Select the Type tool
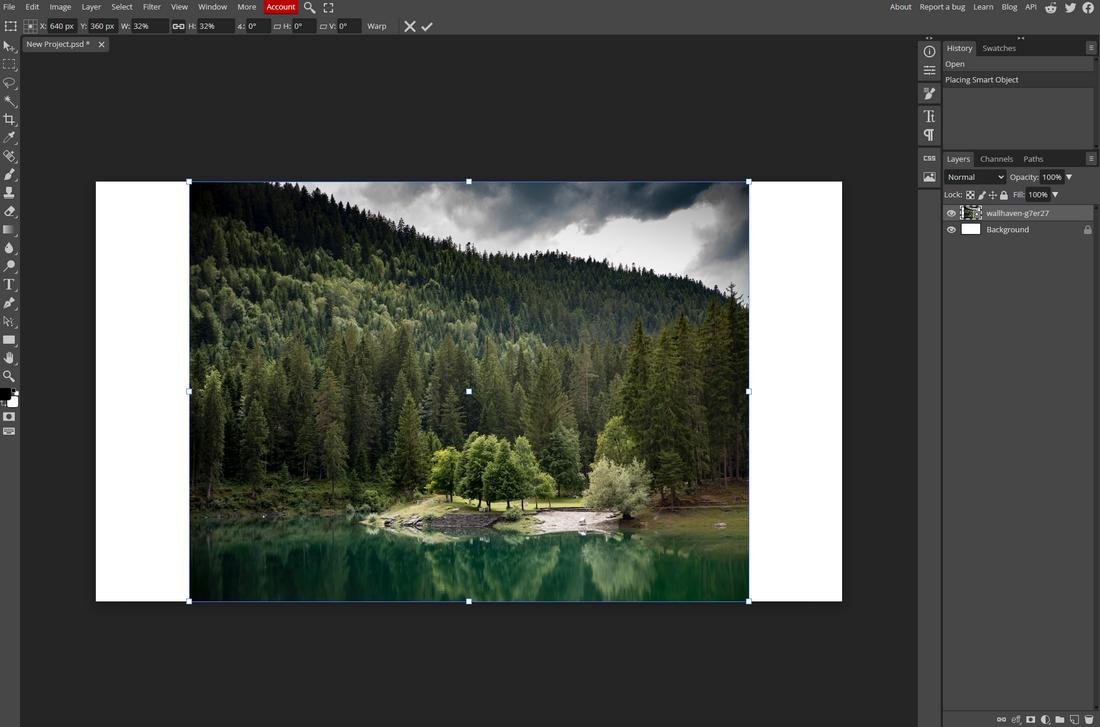Viewport: 1100px width, 727px height. tap(10, 284)
